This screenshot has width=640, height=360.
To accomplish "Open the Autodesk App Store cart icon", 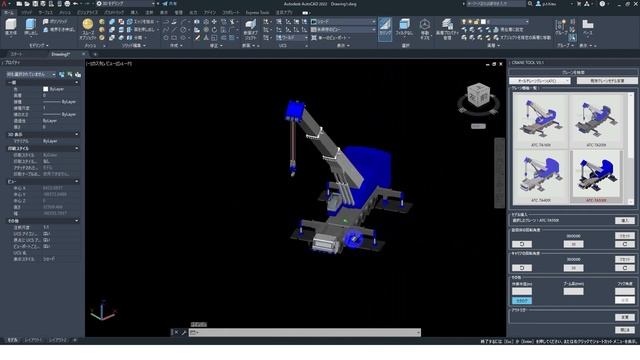I will coord(579,4).
